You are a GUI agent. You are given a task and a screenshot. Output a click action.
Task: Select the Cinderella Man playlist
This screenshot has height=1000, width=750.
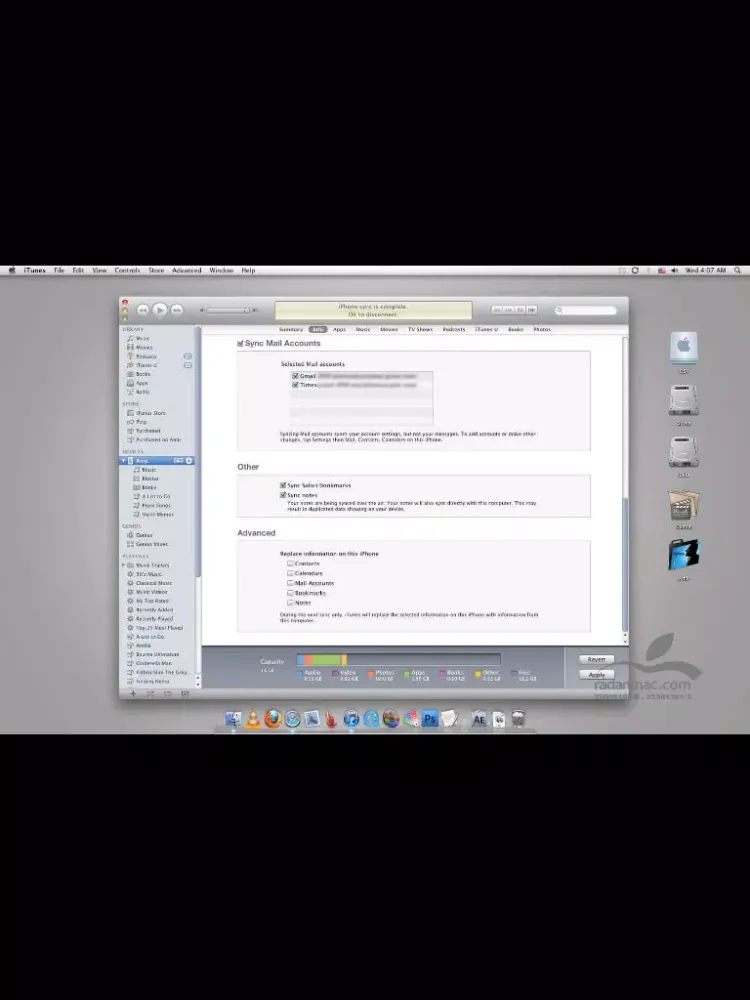(x=149, y=663)
